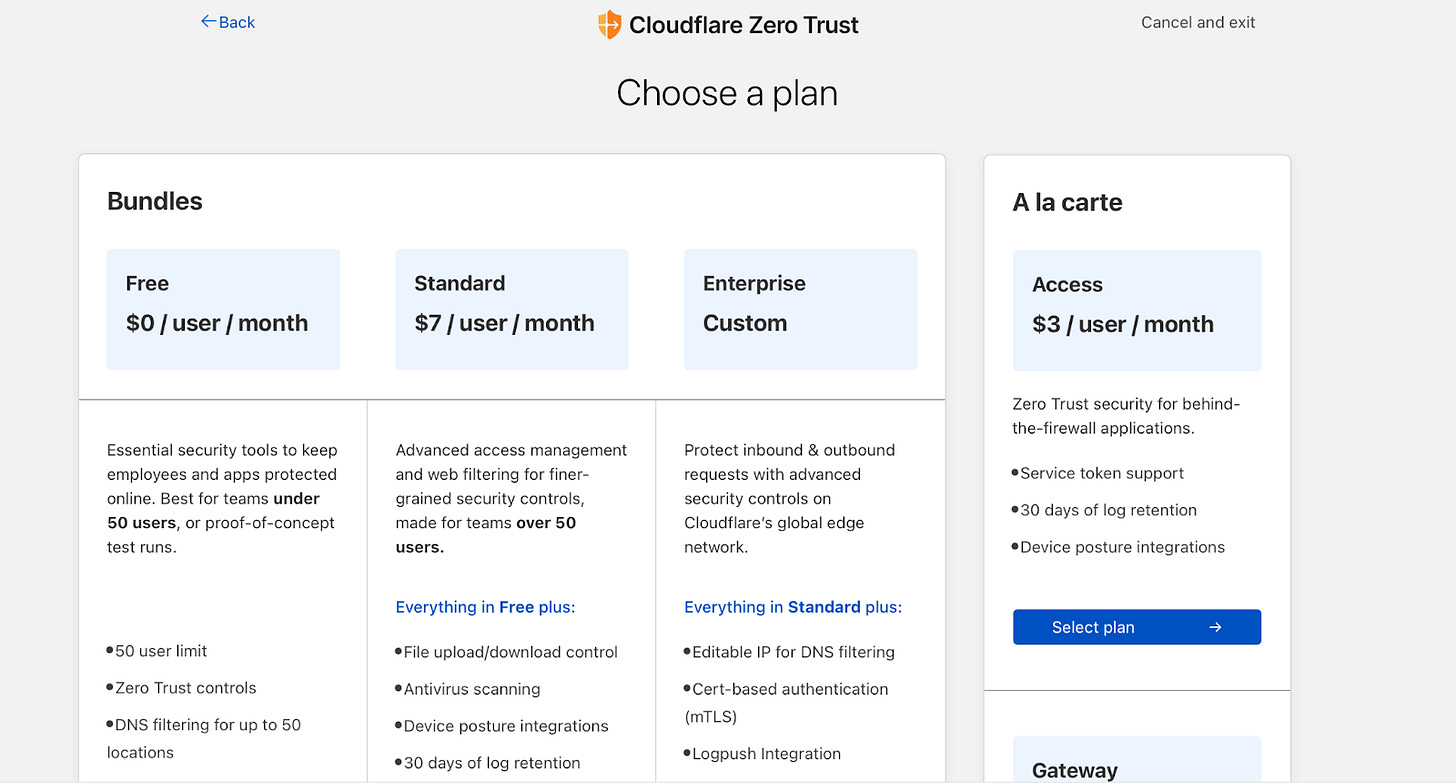Select the Free plan card

222,309
